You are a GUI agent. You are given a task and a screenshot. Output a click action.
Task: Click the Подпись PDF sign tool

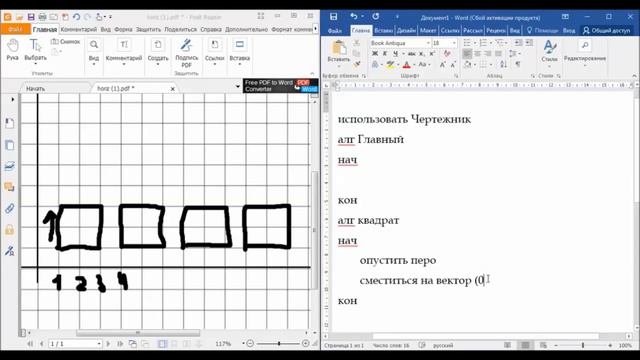pos(187,53)
